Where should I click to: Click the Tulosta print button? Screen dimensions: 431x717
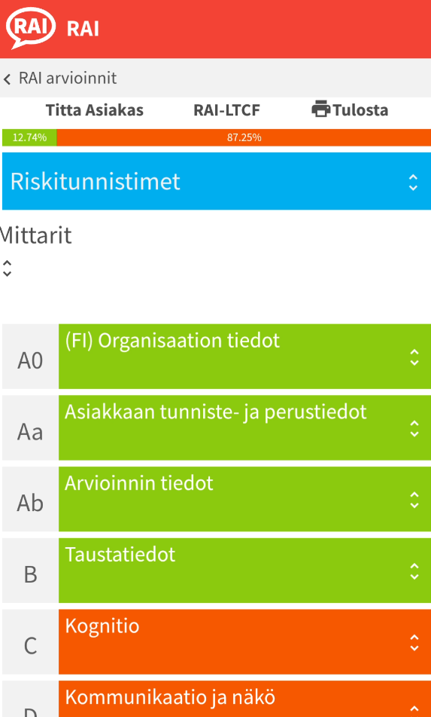tap(350, 110)
